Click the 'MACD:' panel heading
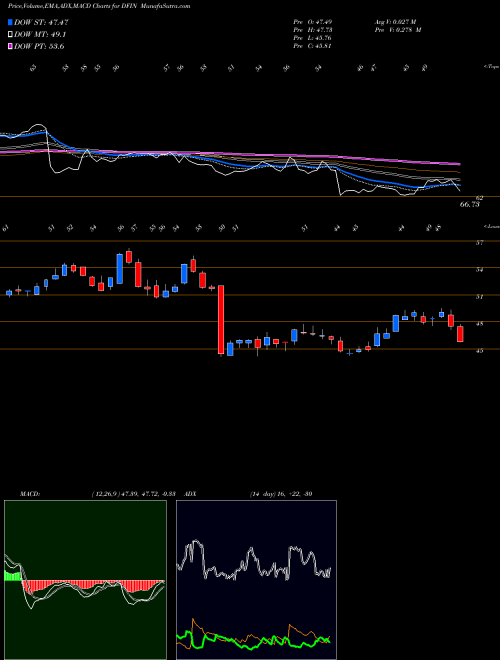This screenshot has height=660, width=500. [30, 494]
